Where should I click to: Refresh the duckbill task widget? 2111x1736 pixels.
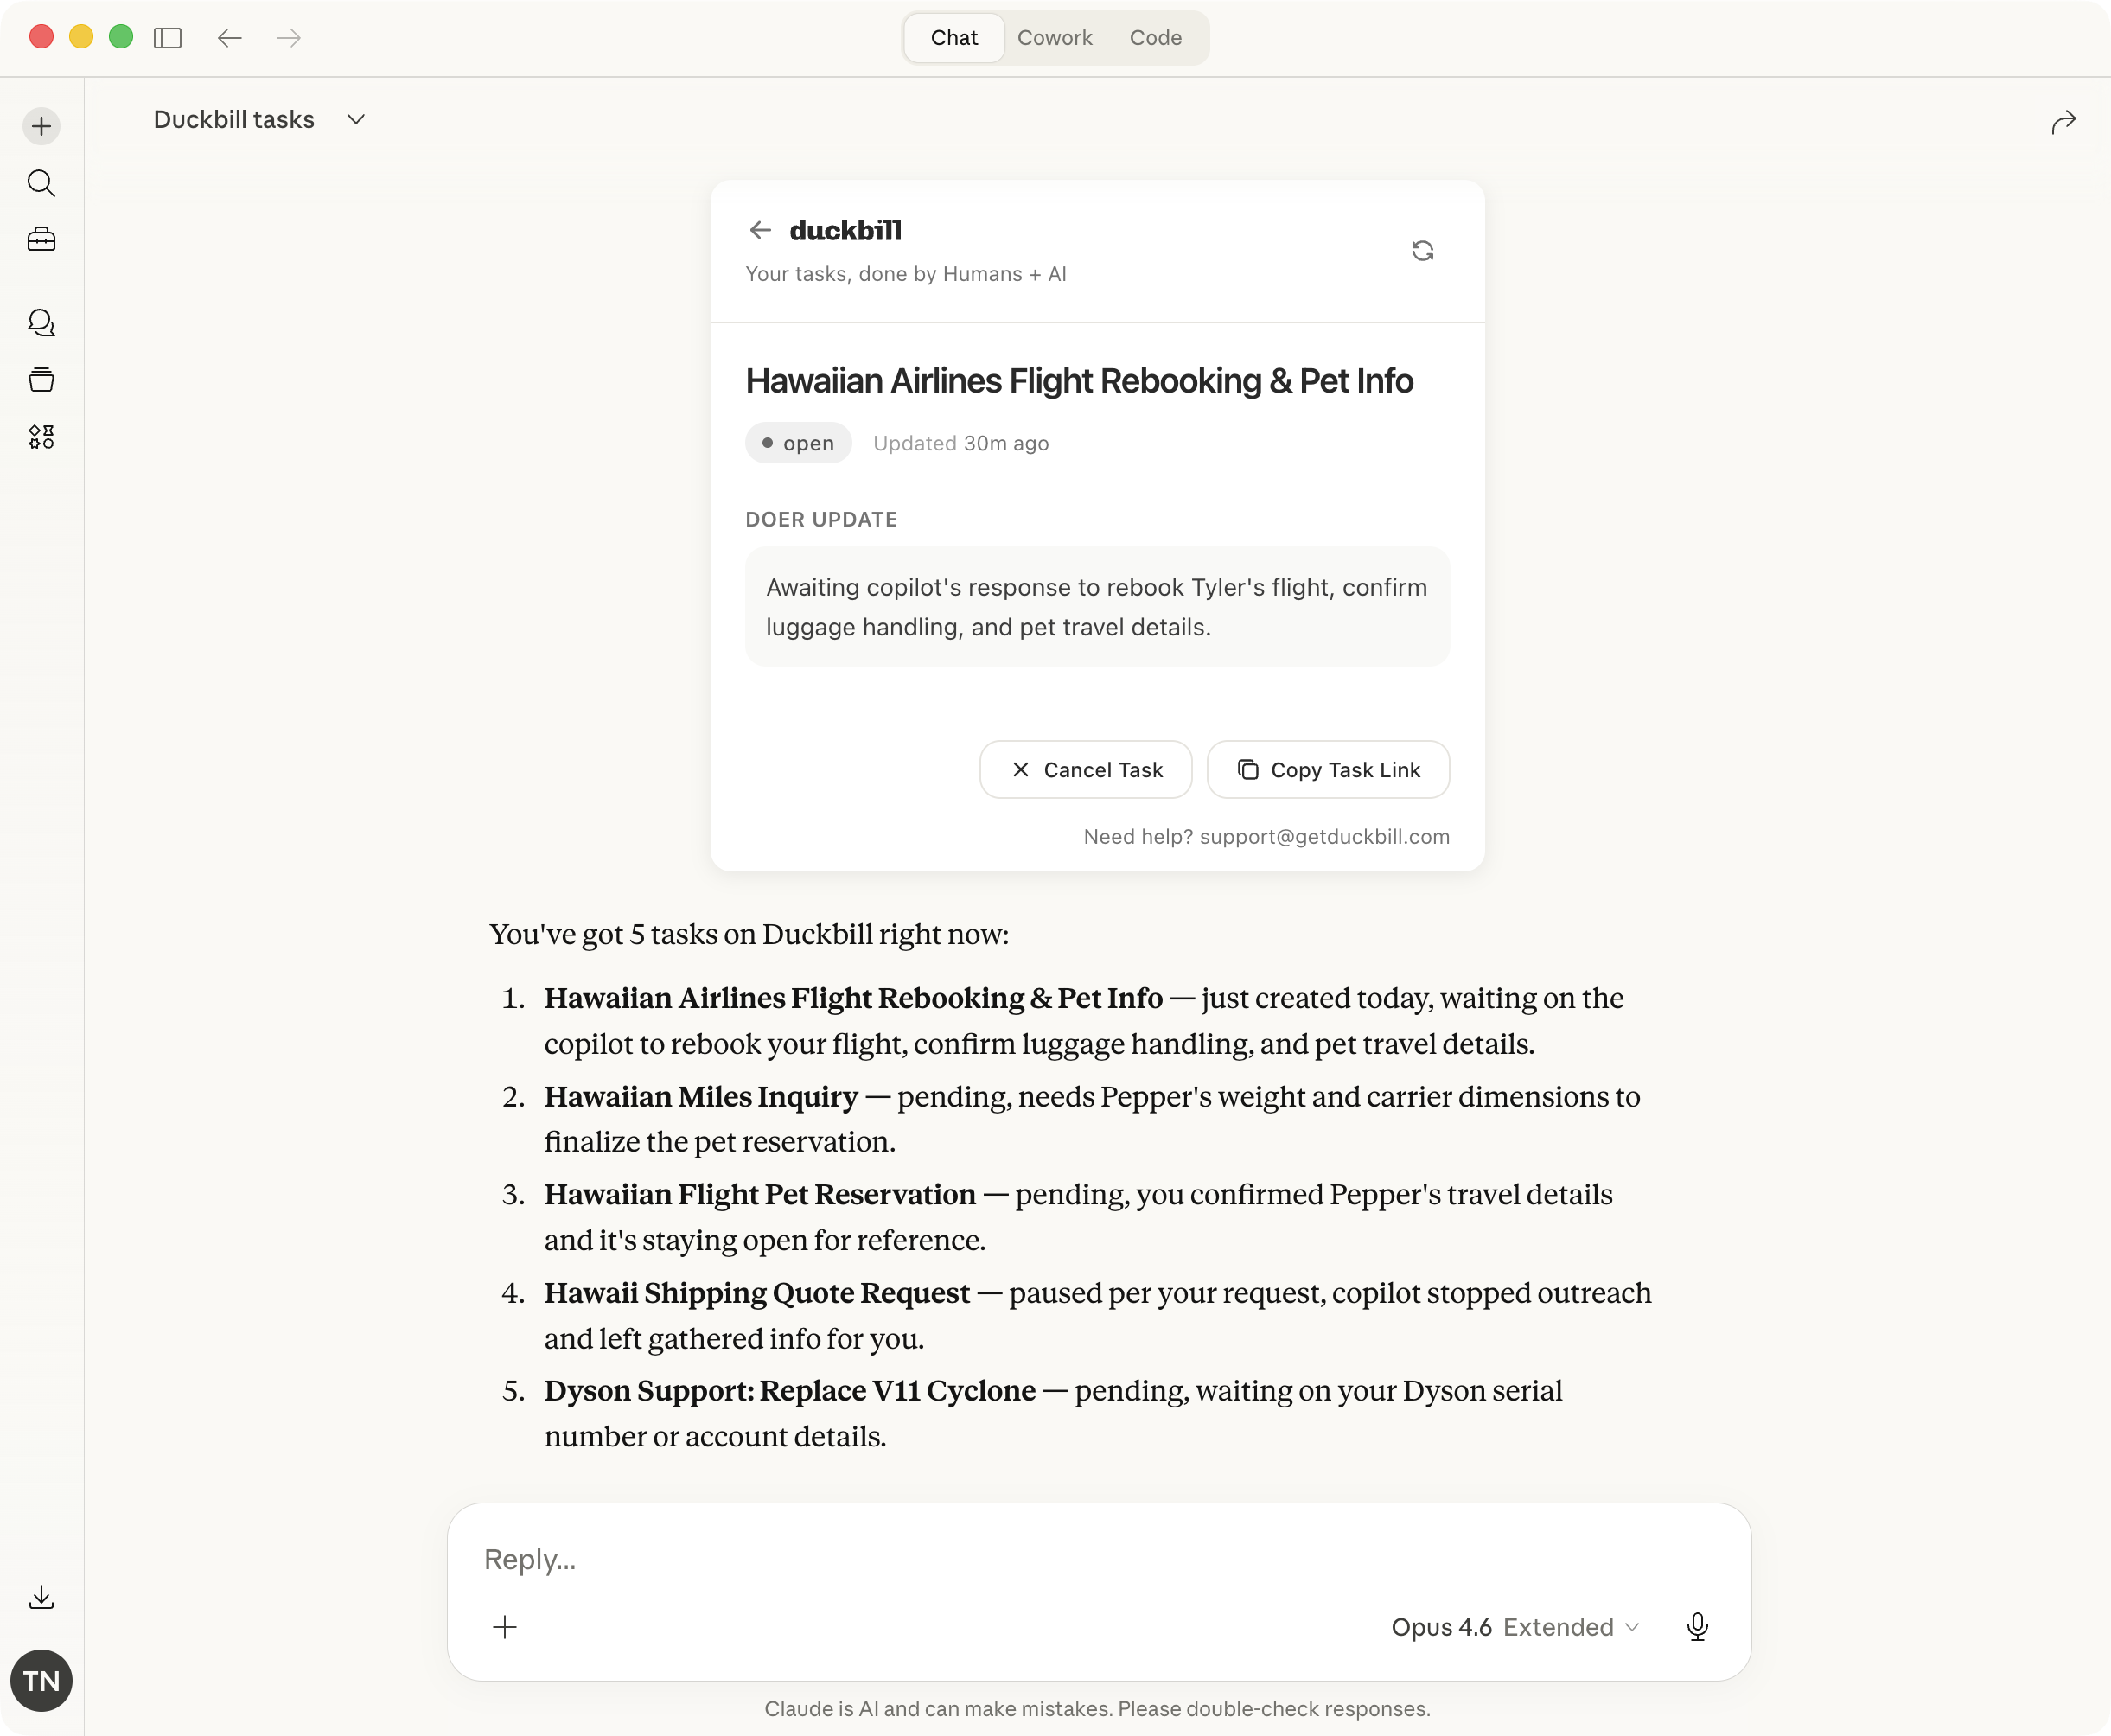(x=1423, y=251)
